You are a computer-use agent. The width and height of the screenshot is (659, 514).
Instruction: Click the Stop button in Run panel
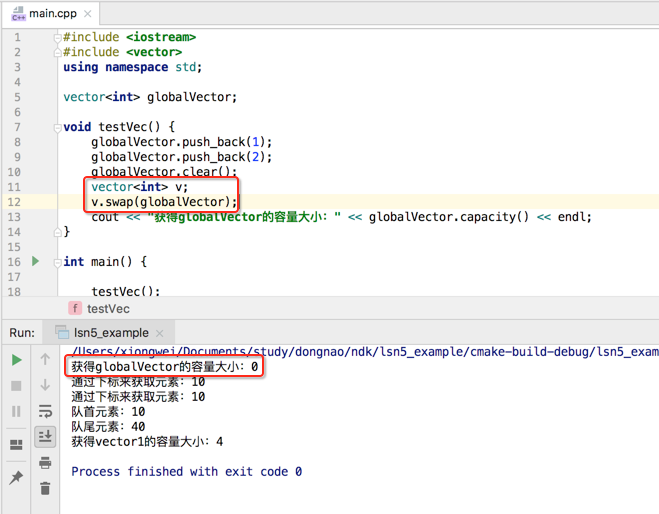(16, 386)
